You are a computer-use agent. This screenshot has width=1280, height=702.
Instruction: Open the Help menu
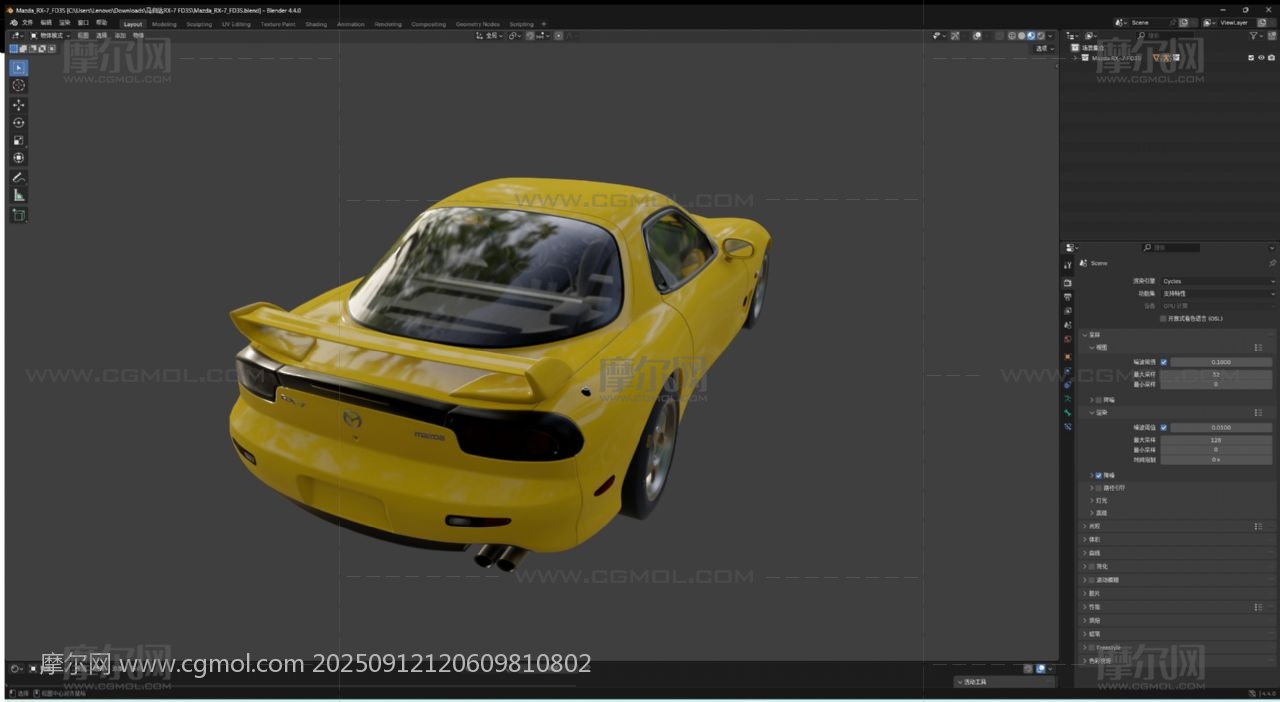tap(101, 23)
